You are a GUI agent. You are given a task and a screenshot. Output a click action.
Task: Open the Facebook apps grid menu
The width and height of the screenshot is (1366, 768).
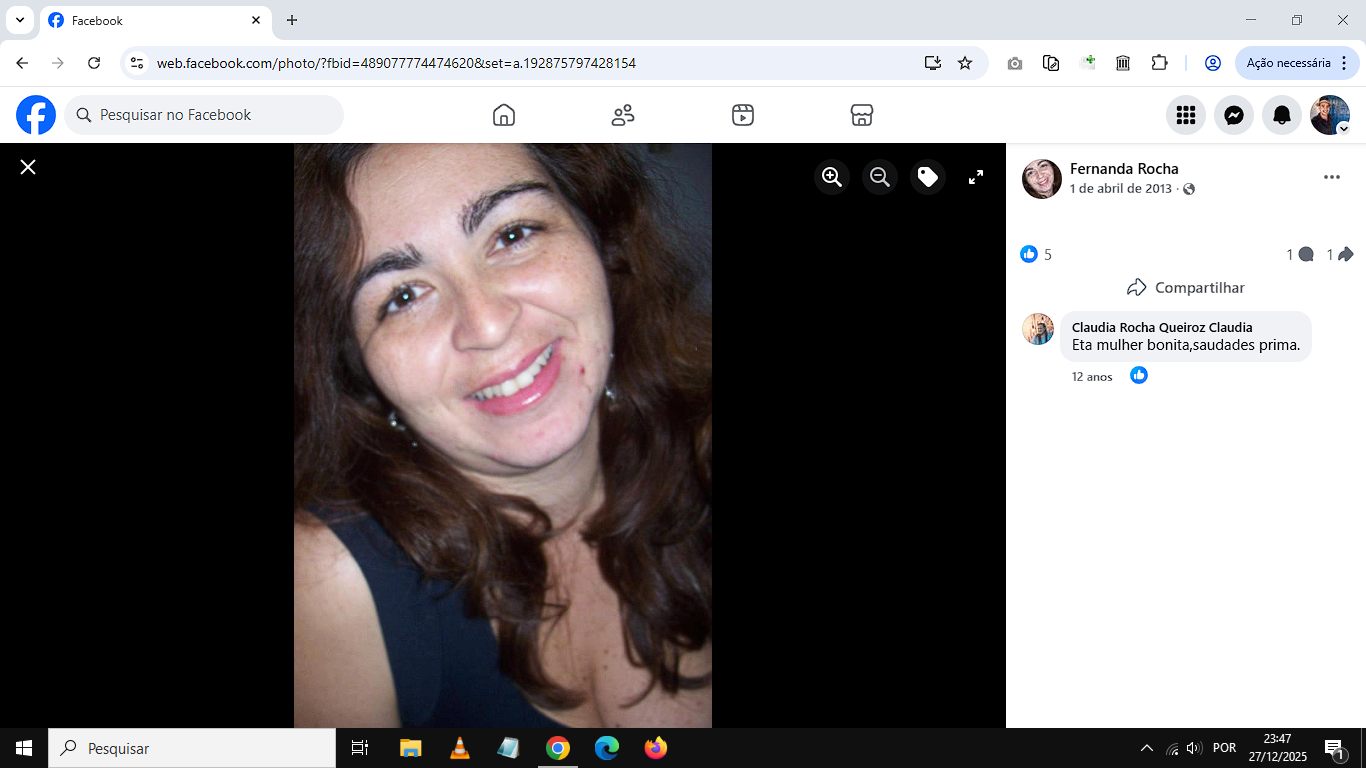[1186, 115]
